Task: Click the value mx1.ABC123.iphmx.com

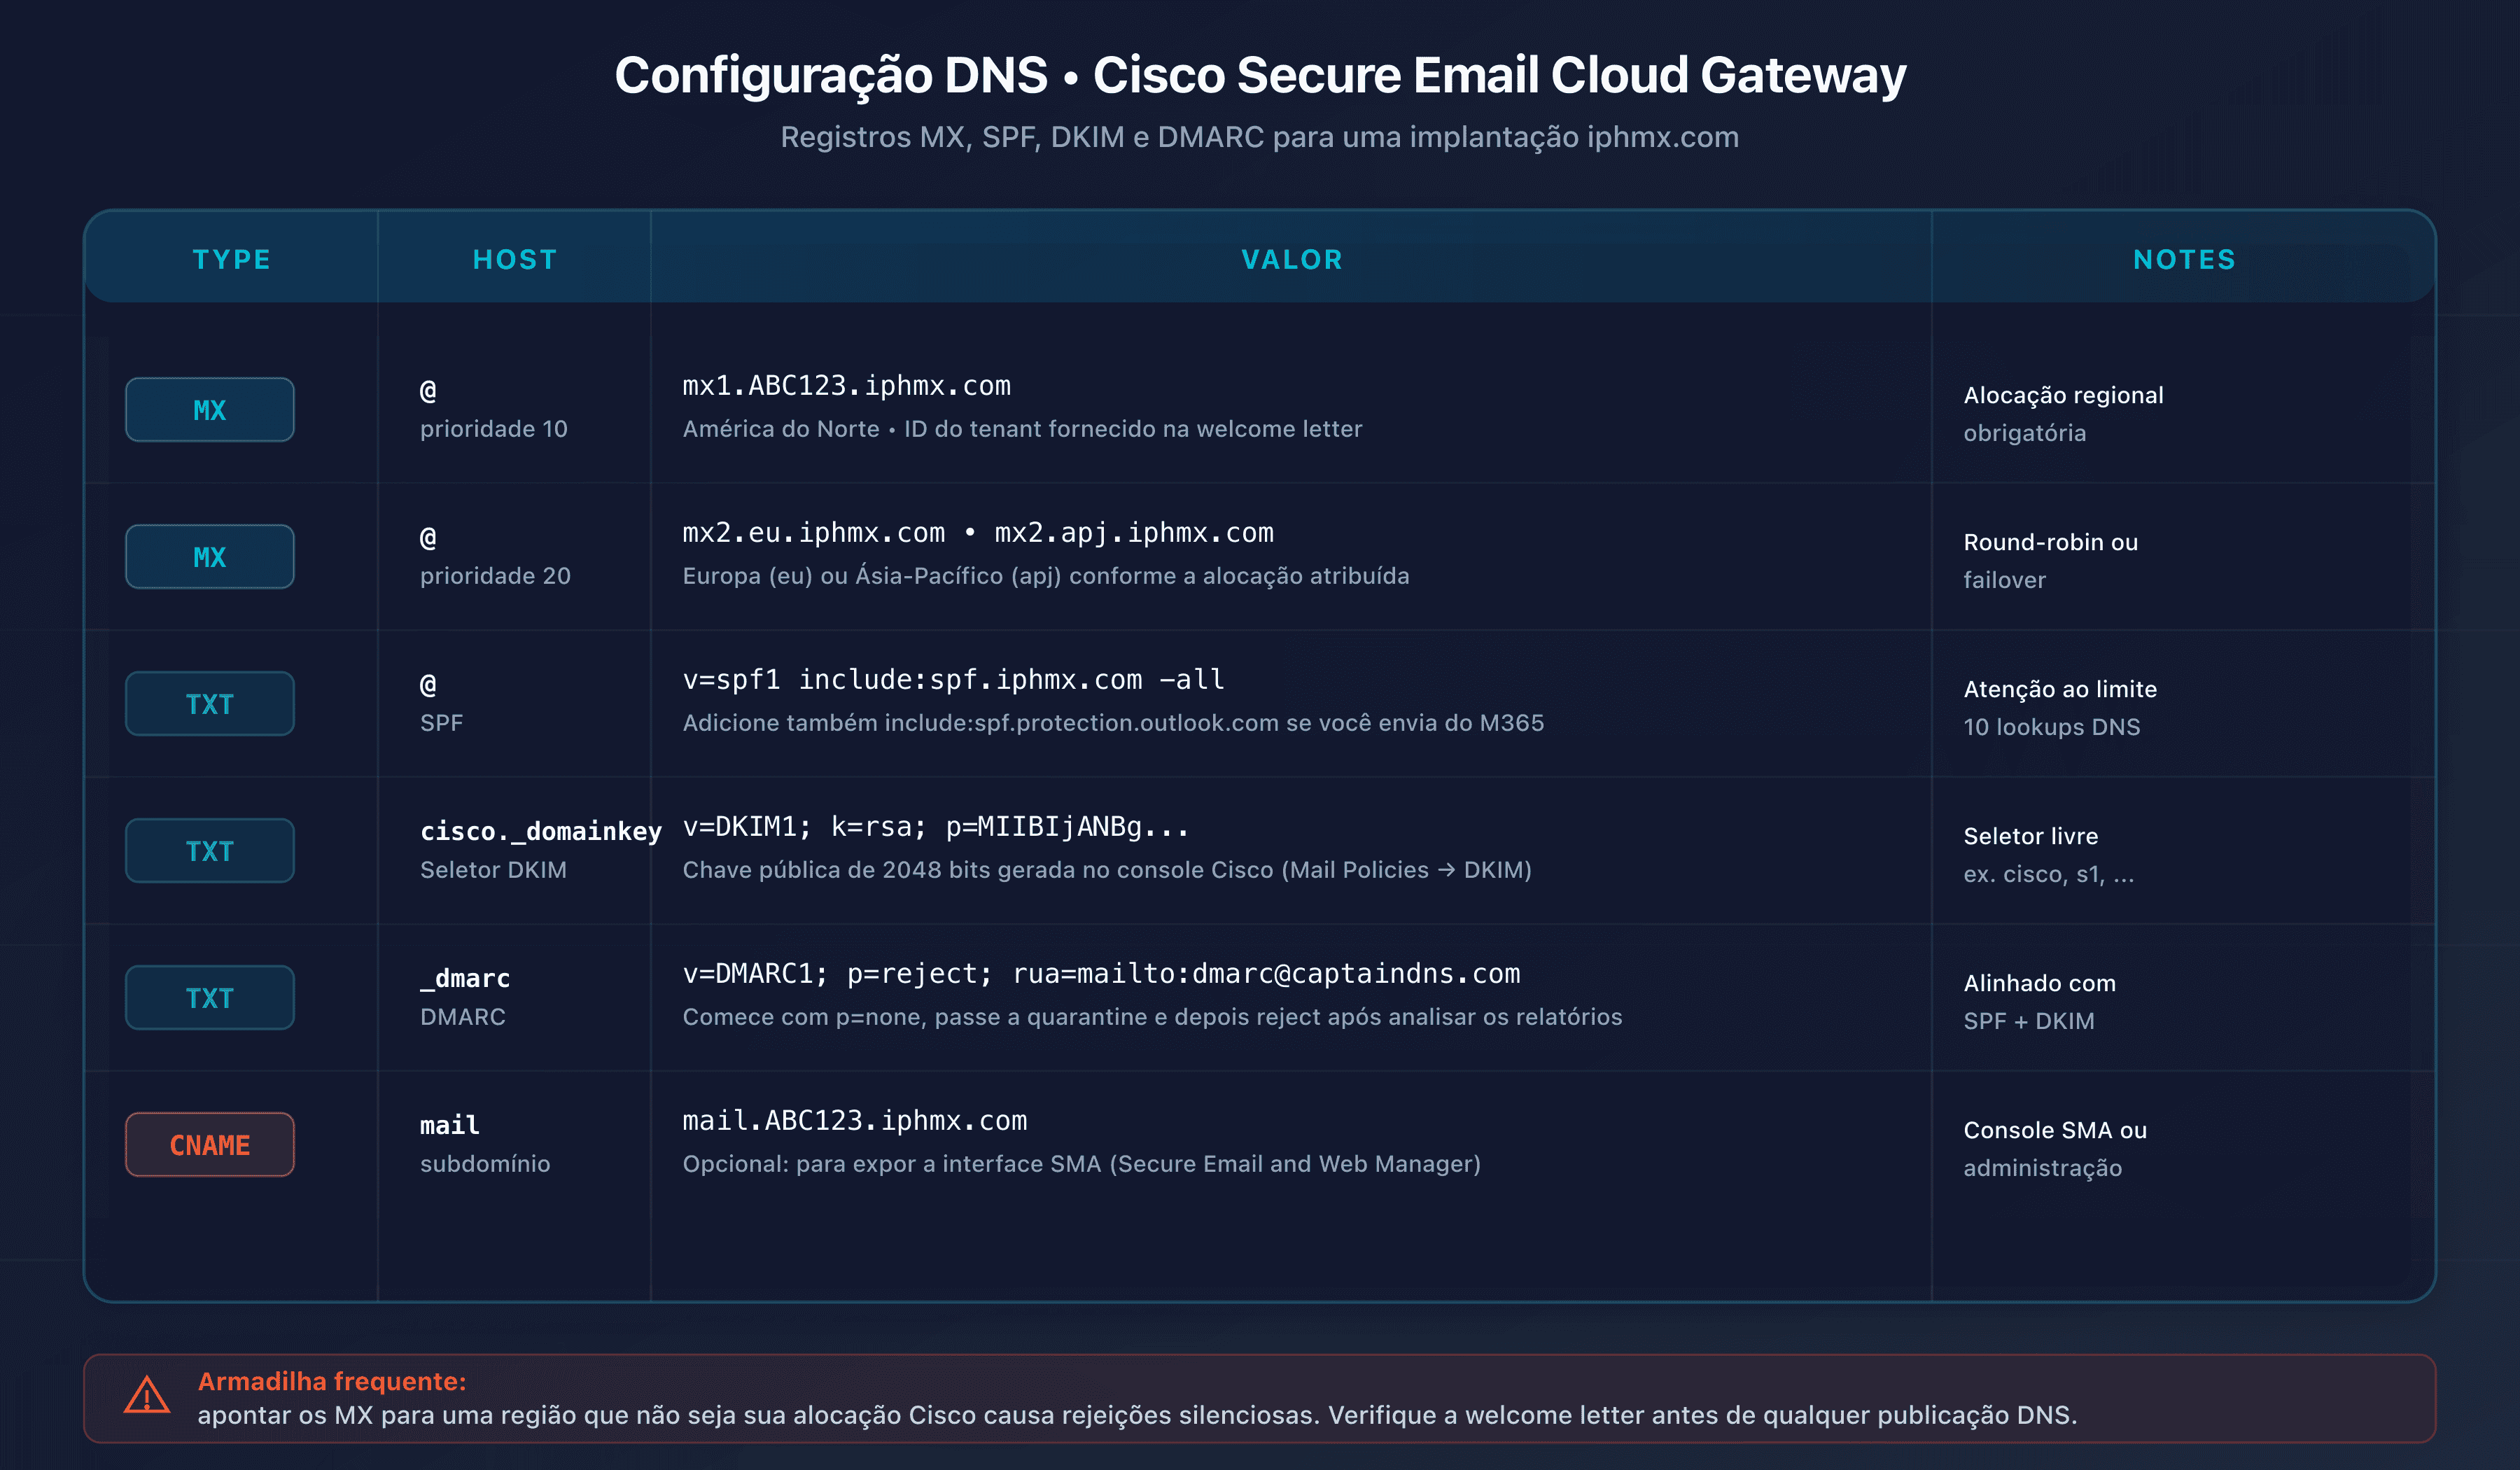Action: point(846,386)
